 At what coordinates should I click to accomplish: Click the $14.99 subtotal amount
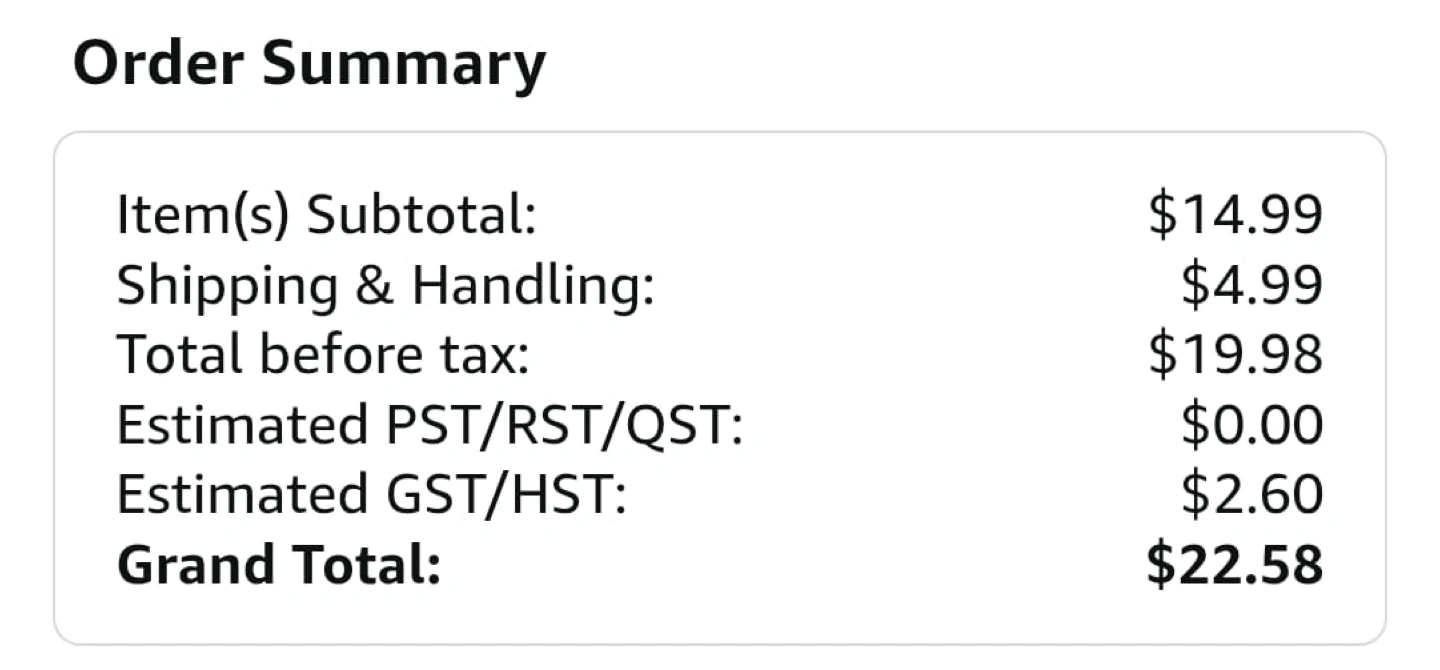tap(1236, 215)
